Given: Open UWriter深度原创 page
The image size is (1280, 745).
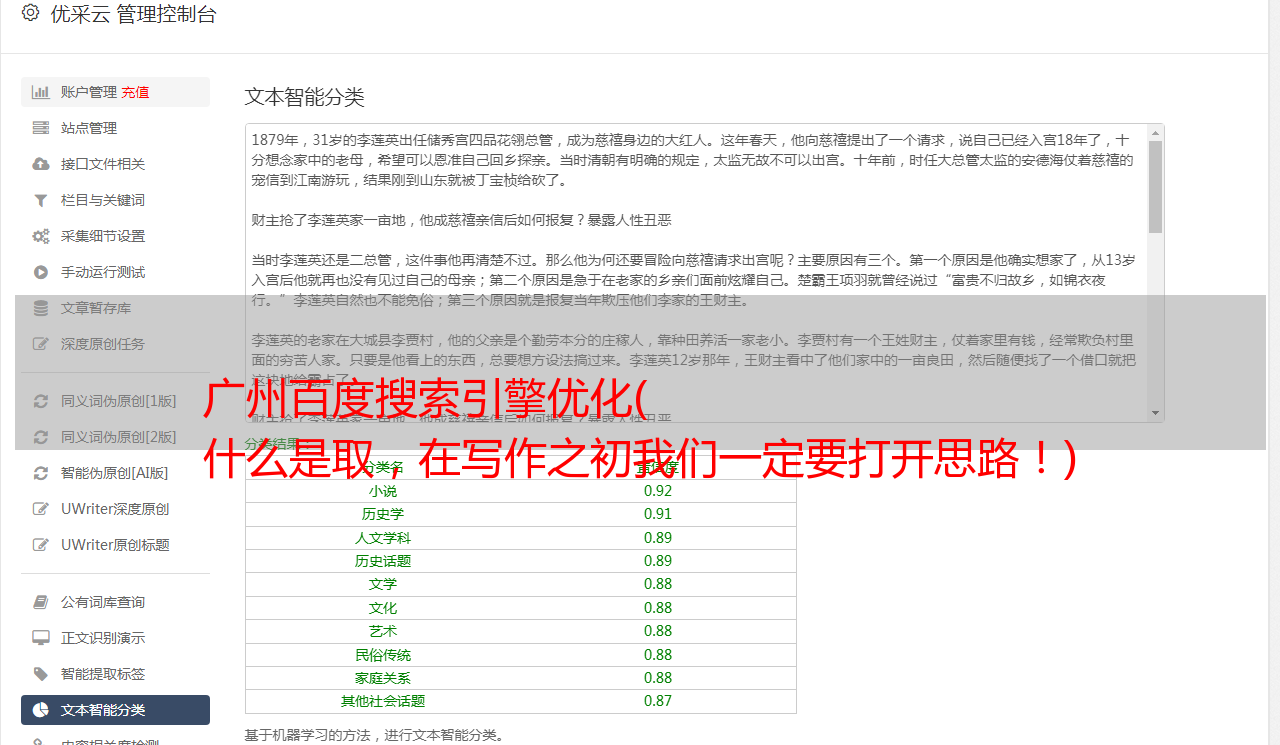Looking at the screenshot, I should point(115,509).
